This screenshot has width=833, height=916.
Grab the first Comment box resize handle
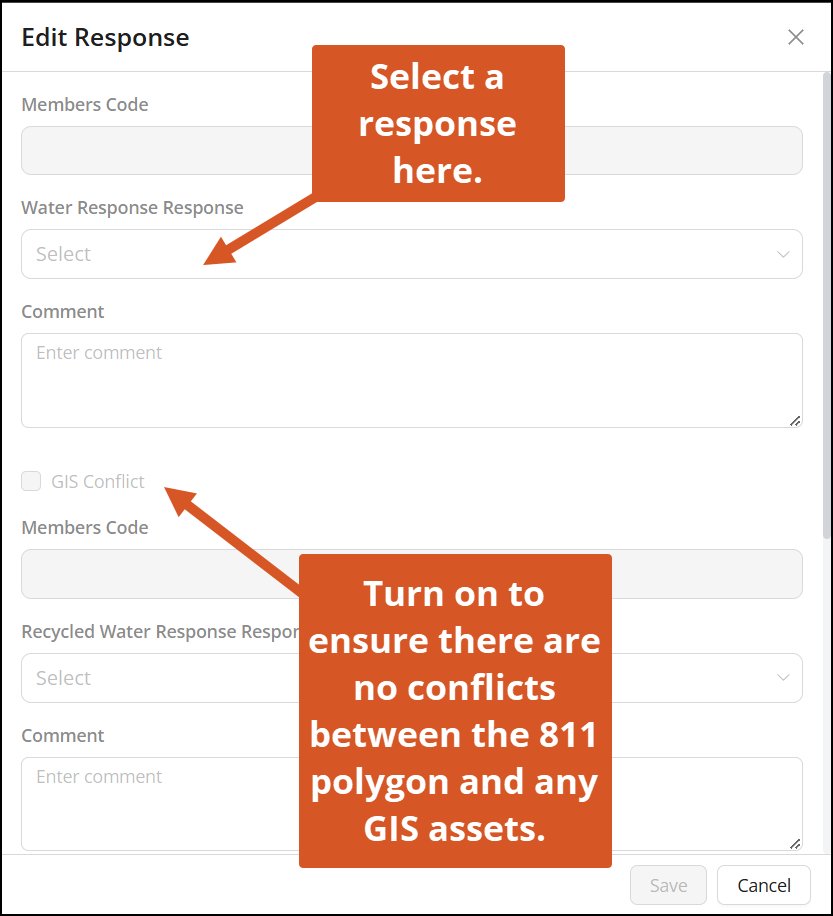coord(795,421)
